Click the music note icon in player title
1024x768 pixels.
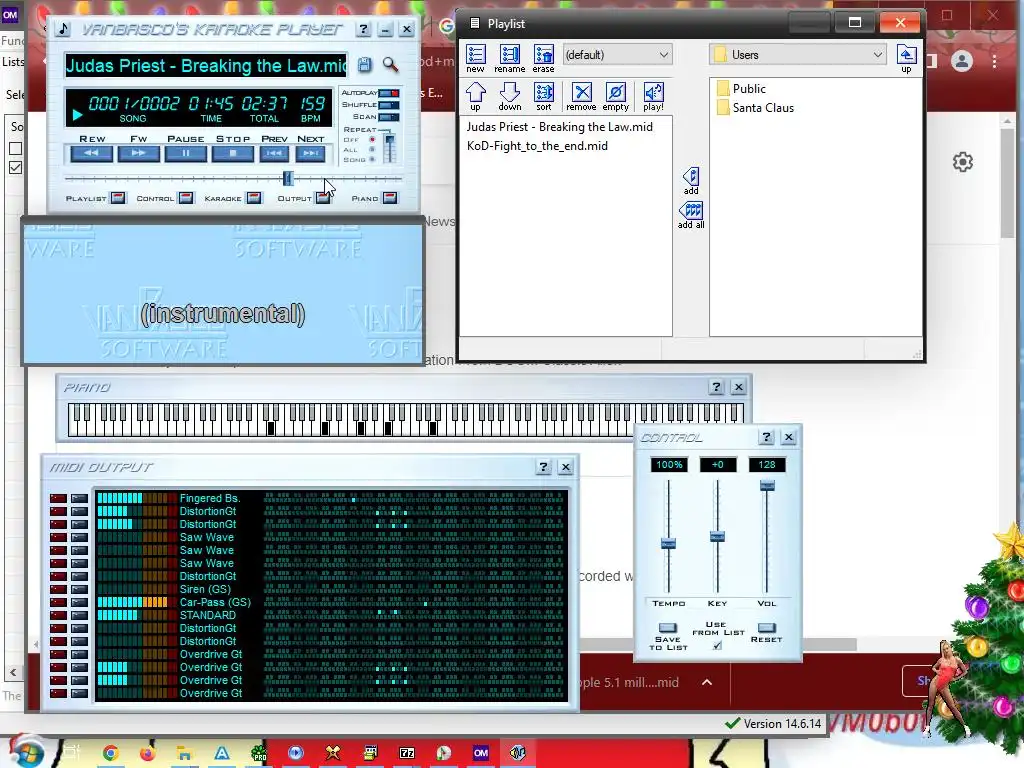(x=63, y=29)
